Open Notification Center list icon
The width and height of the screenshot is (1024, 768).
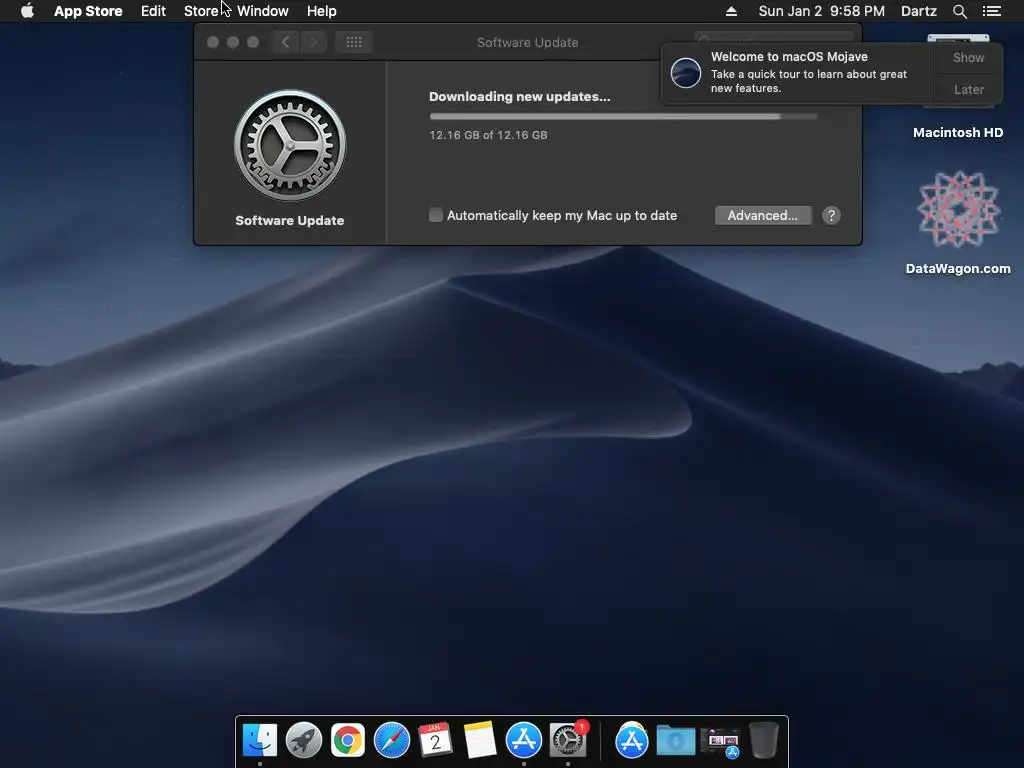[x=992, y=11]
